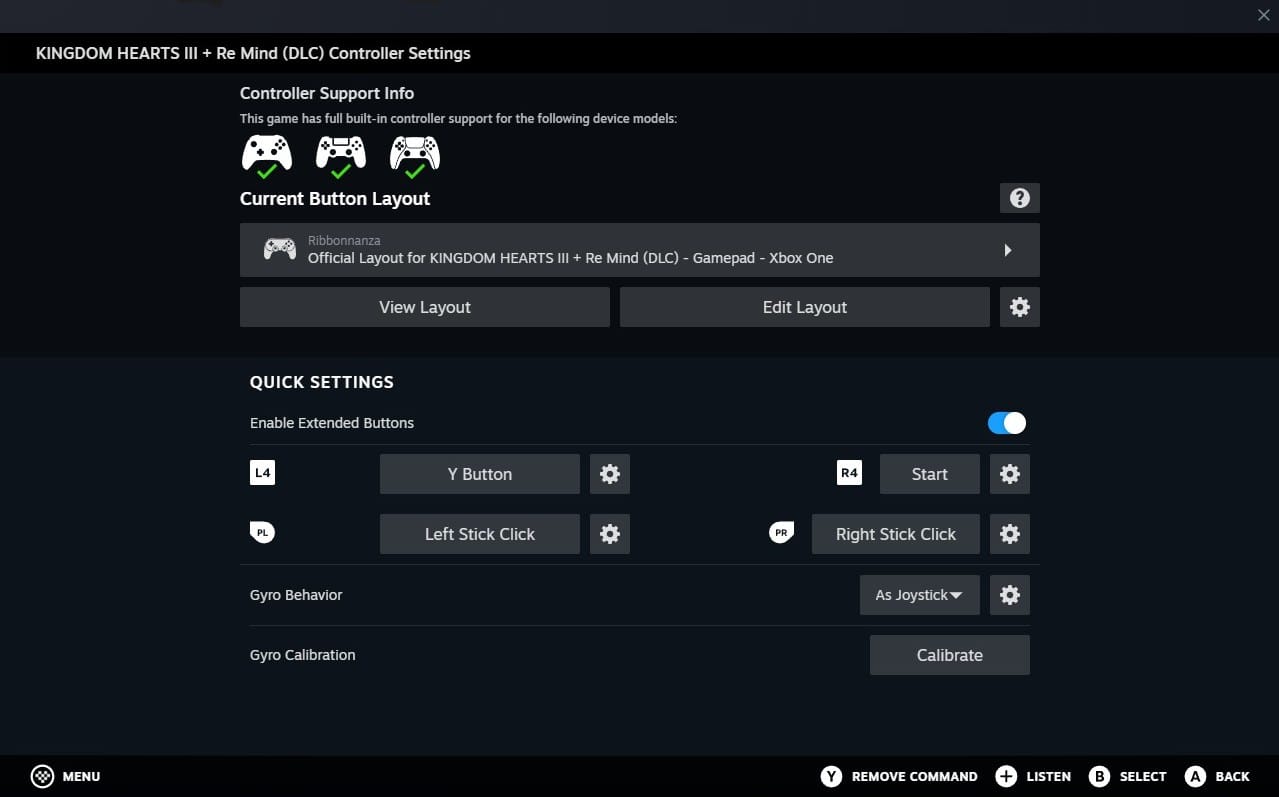Screen dimensions: 1279x797
Task: Change the L4 Y Button assignment
Action: [x=479, y=474]
